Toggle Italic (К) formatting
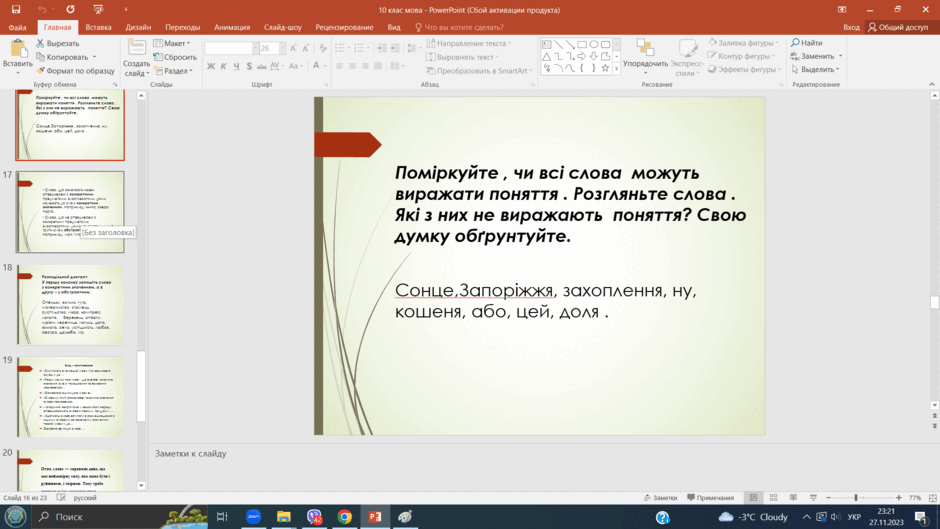 click(224, 66)
